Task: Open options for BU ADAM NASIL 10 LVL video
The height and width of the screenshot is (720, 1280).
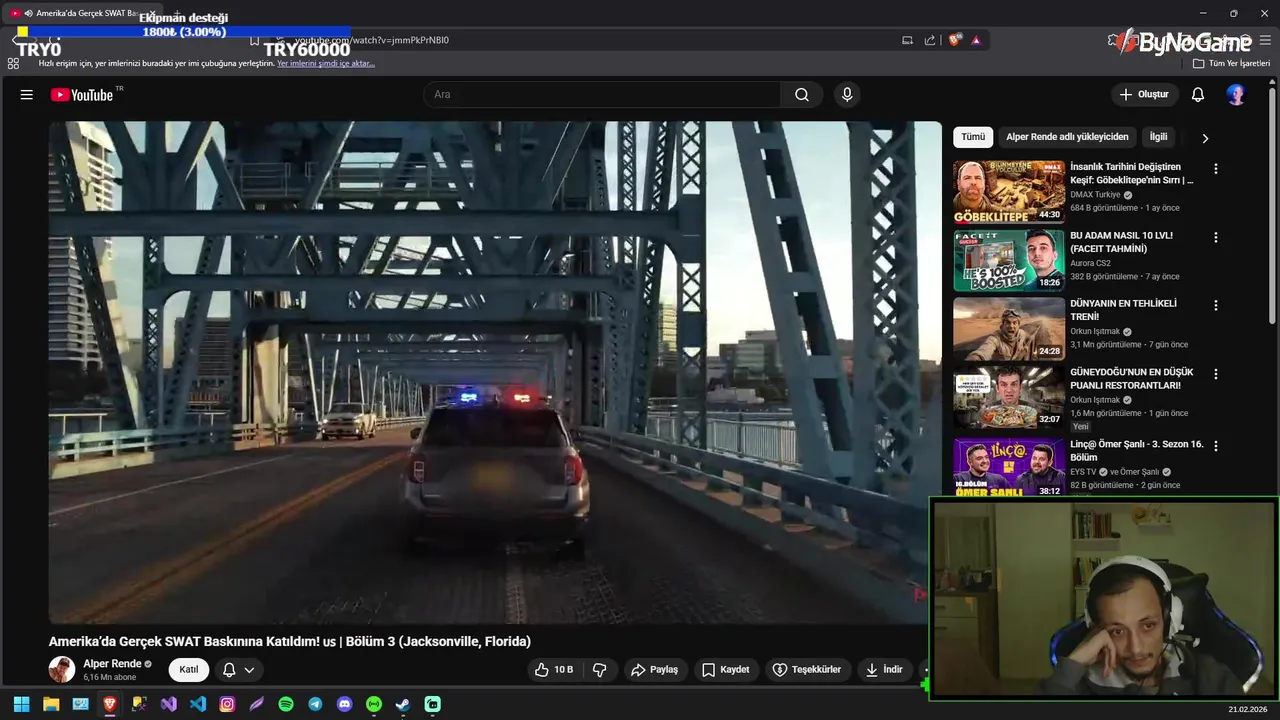Action: pyautogui.click(x=1216, y=238)
